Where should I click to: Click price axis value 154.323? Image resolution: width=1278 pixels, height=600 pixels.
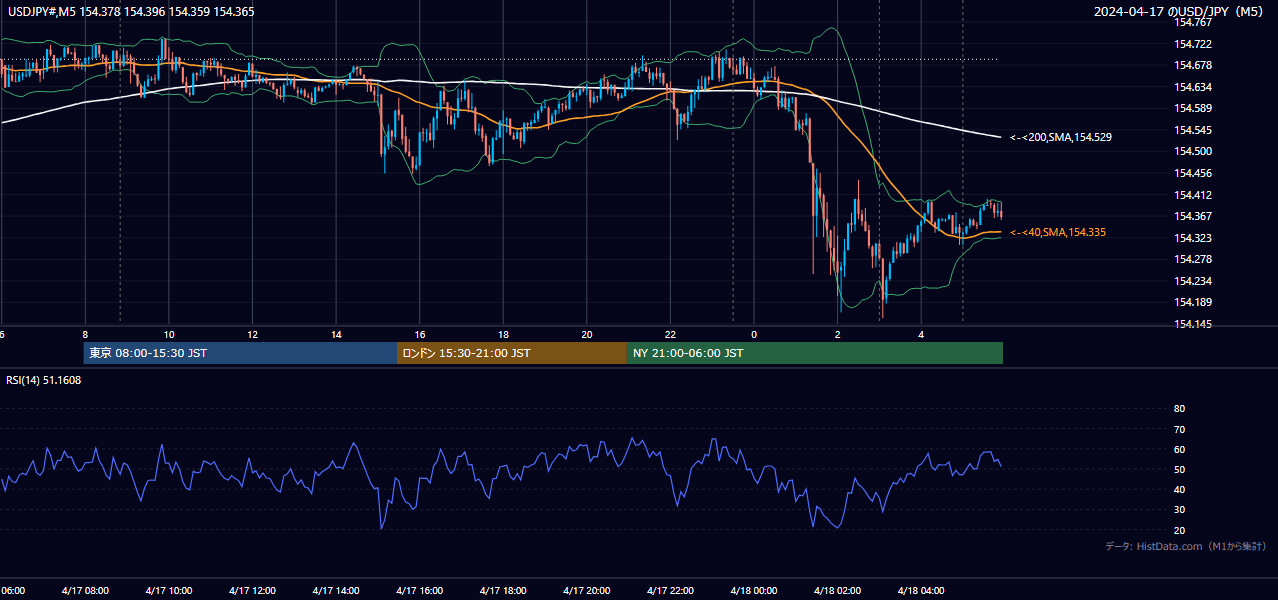1192,238
